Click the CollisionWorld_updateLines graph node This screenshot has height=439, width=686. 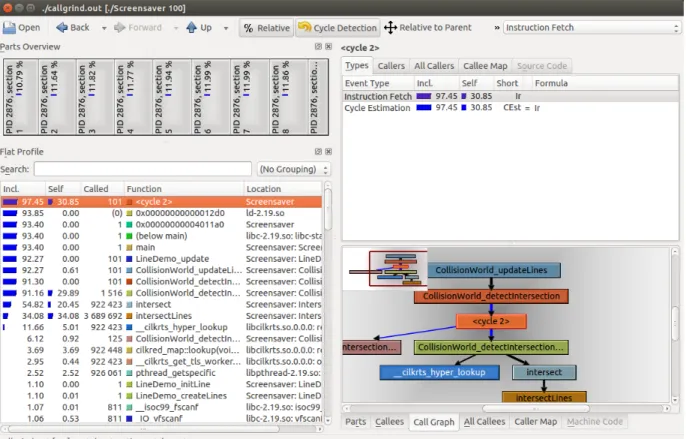coord(494,270)
